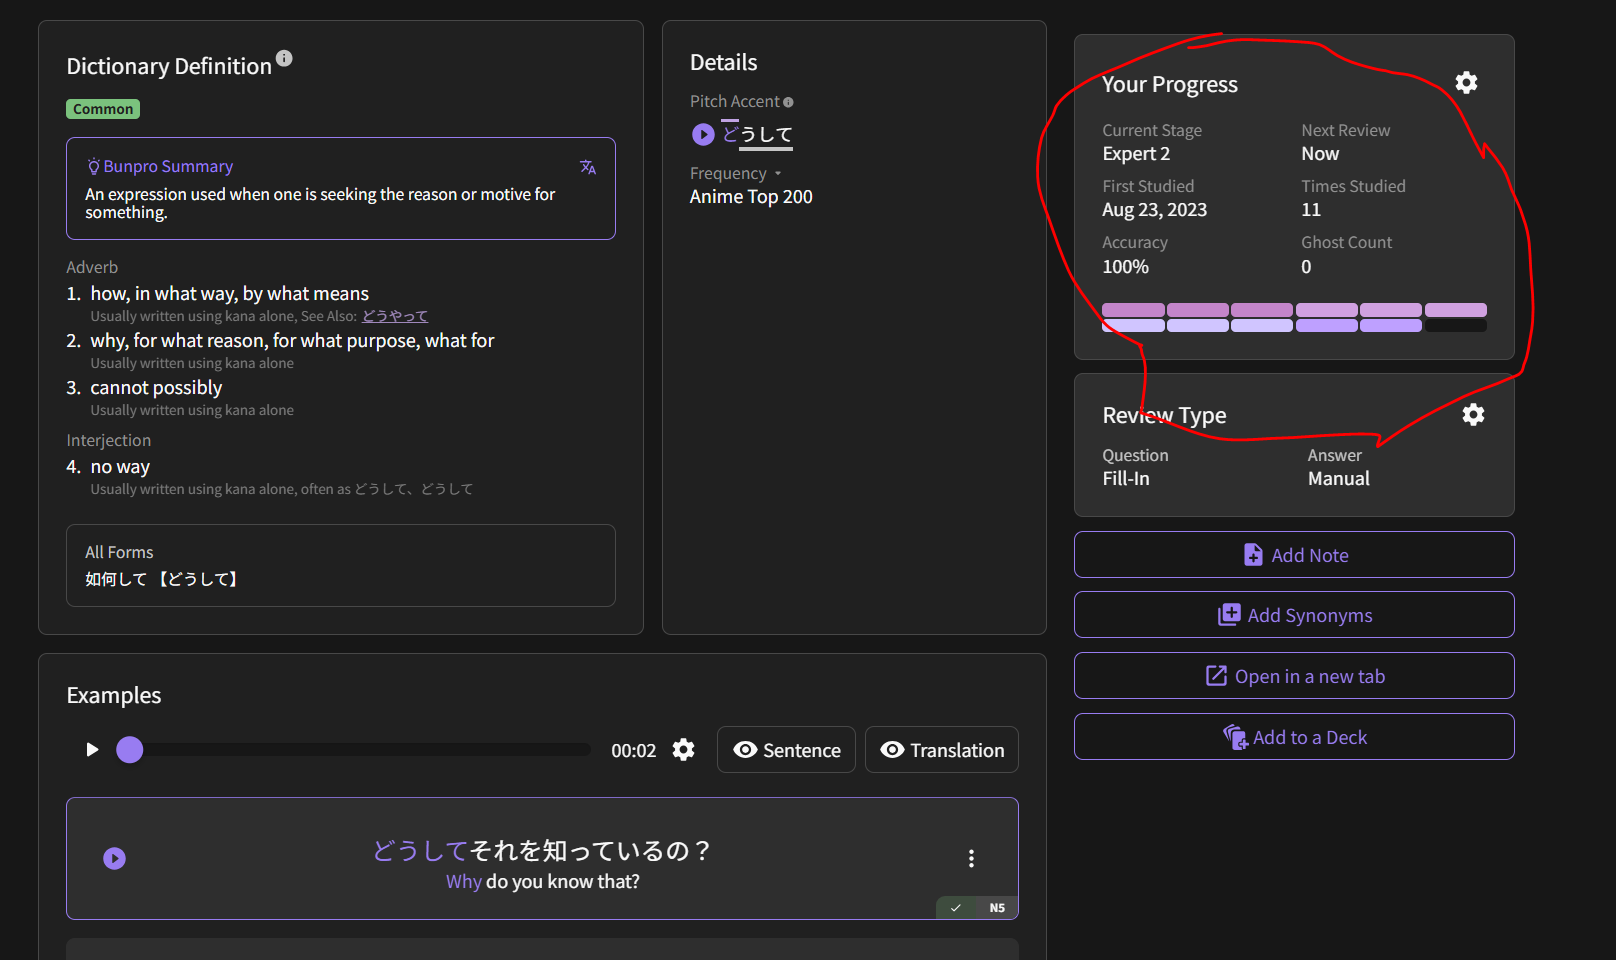Click the Add Synonyms button
1616x960 pixels.
click(1294, 615)
